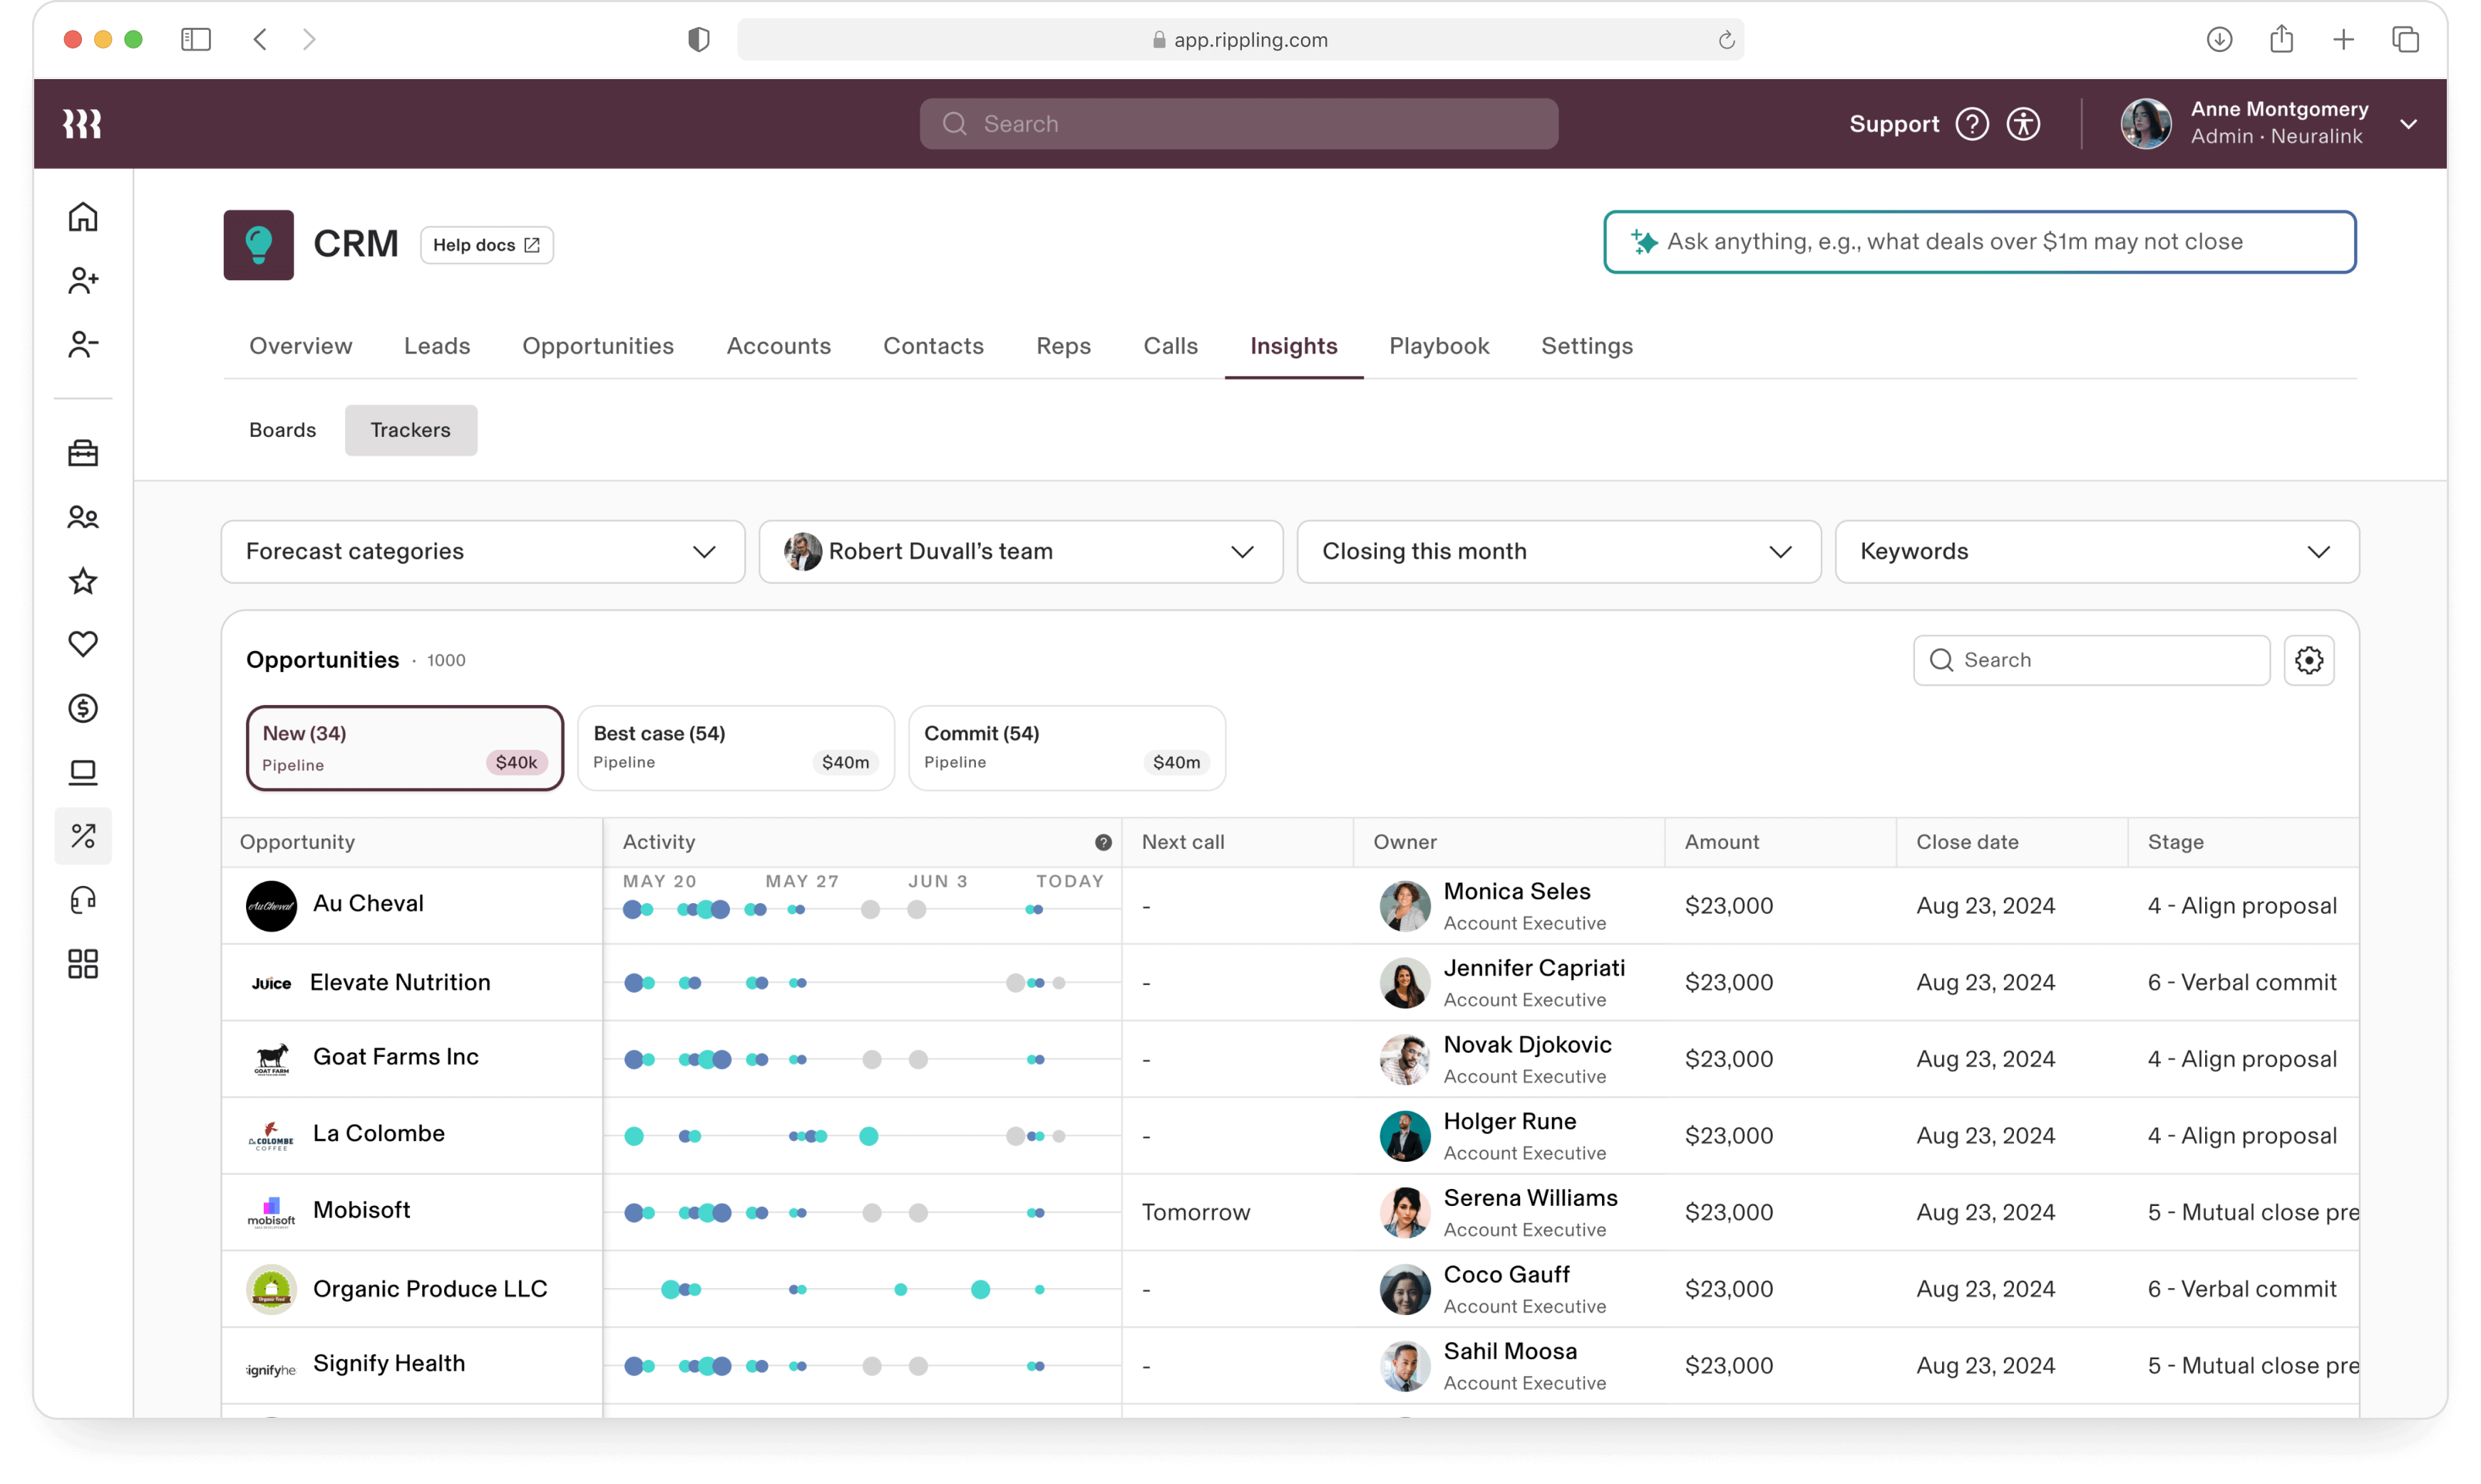The height and width of the screenshot is (1484, 2481).
Task: Expand the Forecast categories dropdown
Action: point(483,551)
